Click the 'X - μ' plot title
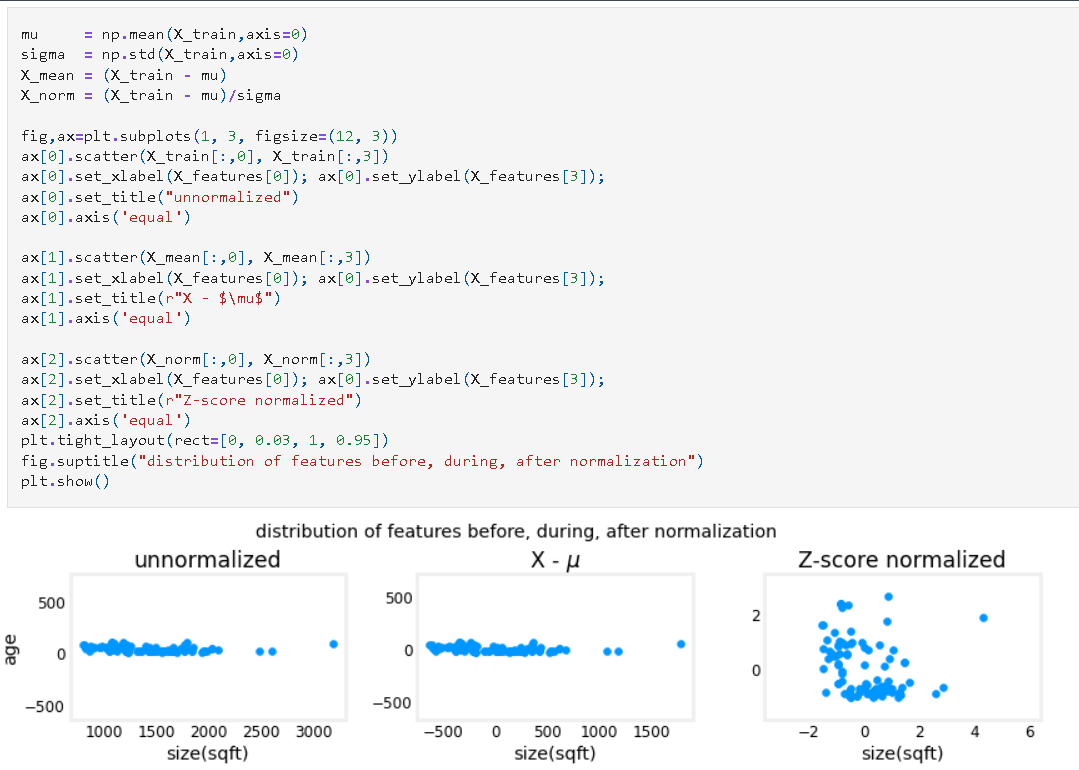The height and width of the screenshot is (770, 1079). click(x=555, y=560)
